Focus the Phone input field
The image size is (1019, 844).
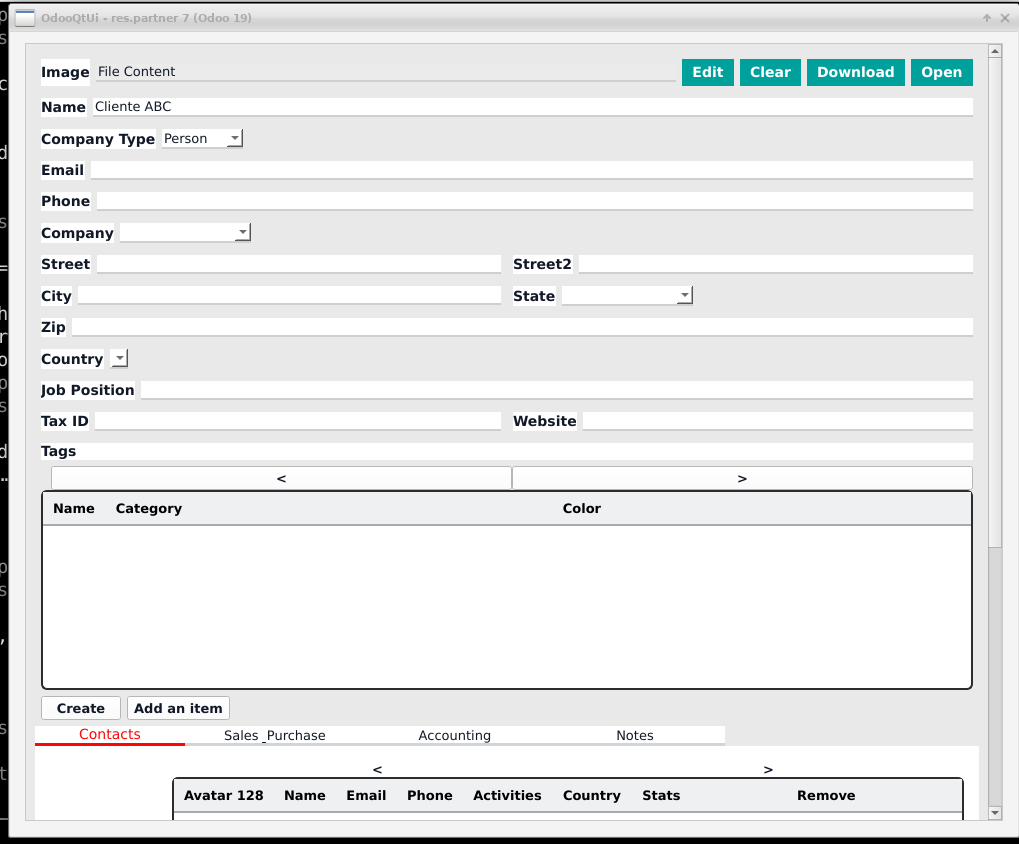point(535,201)
